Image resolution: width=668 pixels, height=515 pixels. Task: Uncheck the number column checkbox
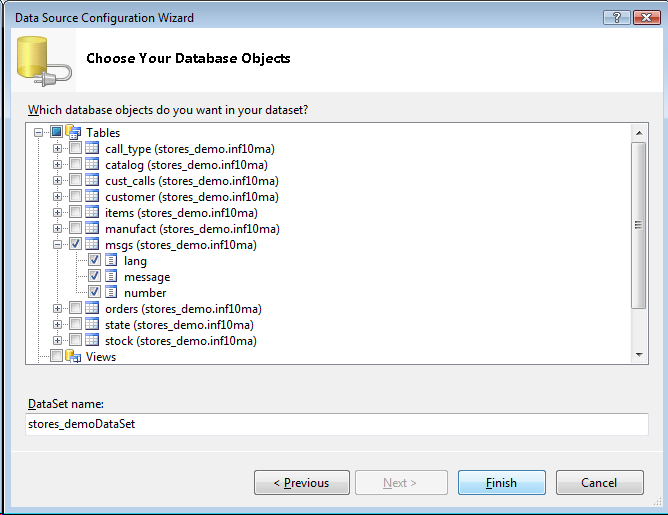tap(94, 293)
